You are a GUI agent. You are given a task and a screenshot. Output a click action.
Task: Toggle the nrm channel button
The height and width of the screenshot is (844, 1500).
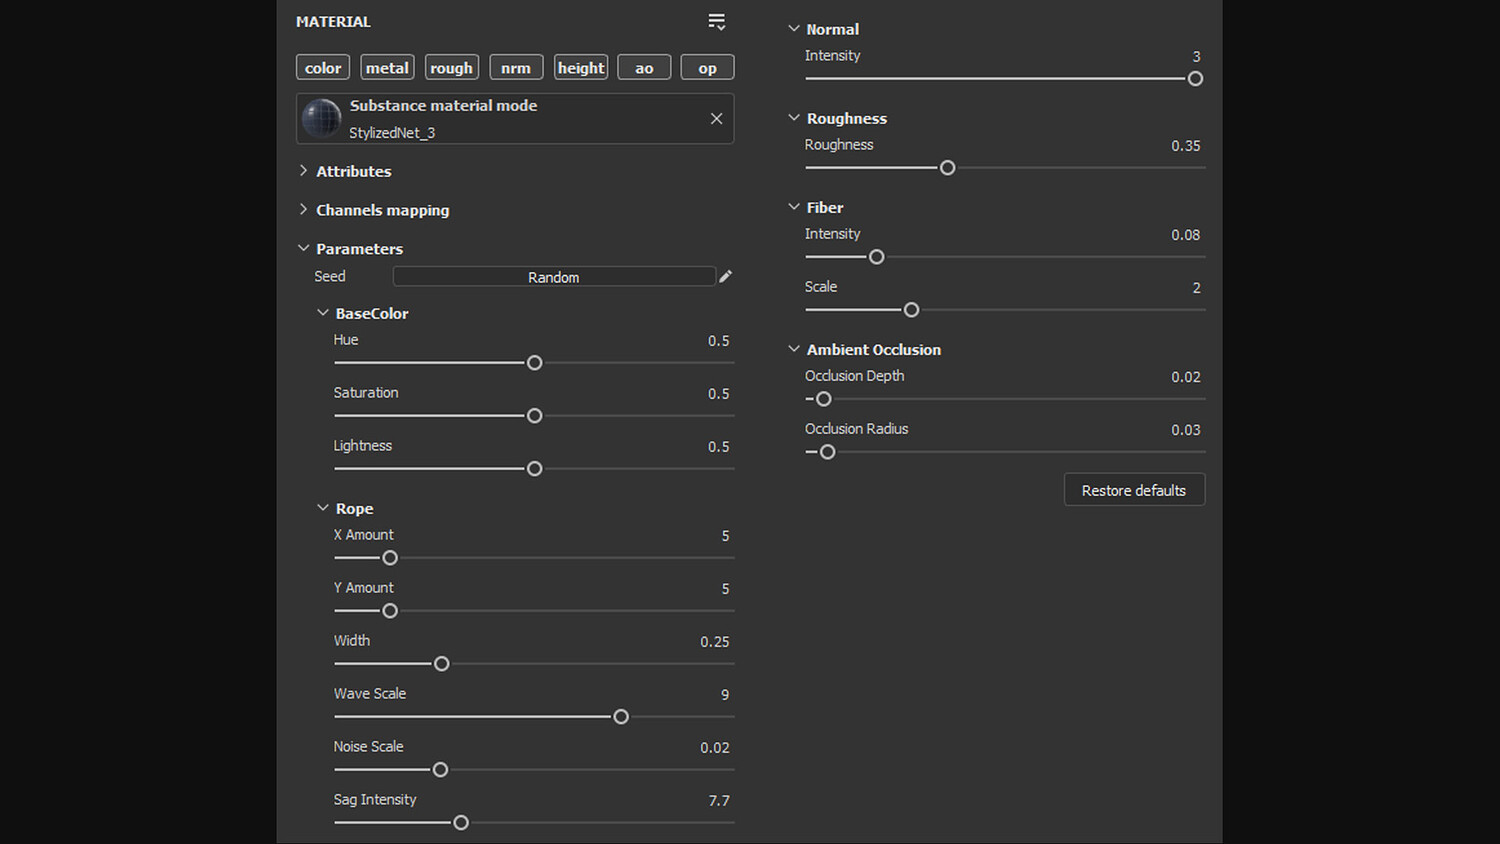516,68
